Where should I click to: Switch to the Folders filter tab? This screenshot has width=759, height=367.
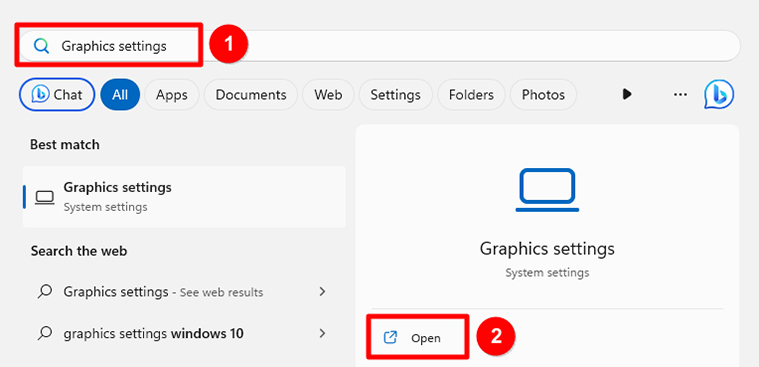tap(471, 94)
